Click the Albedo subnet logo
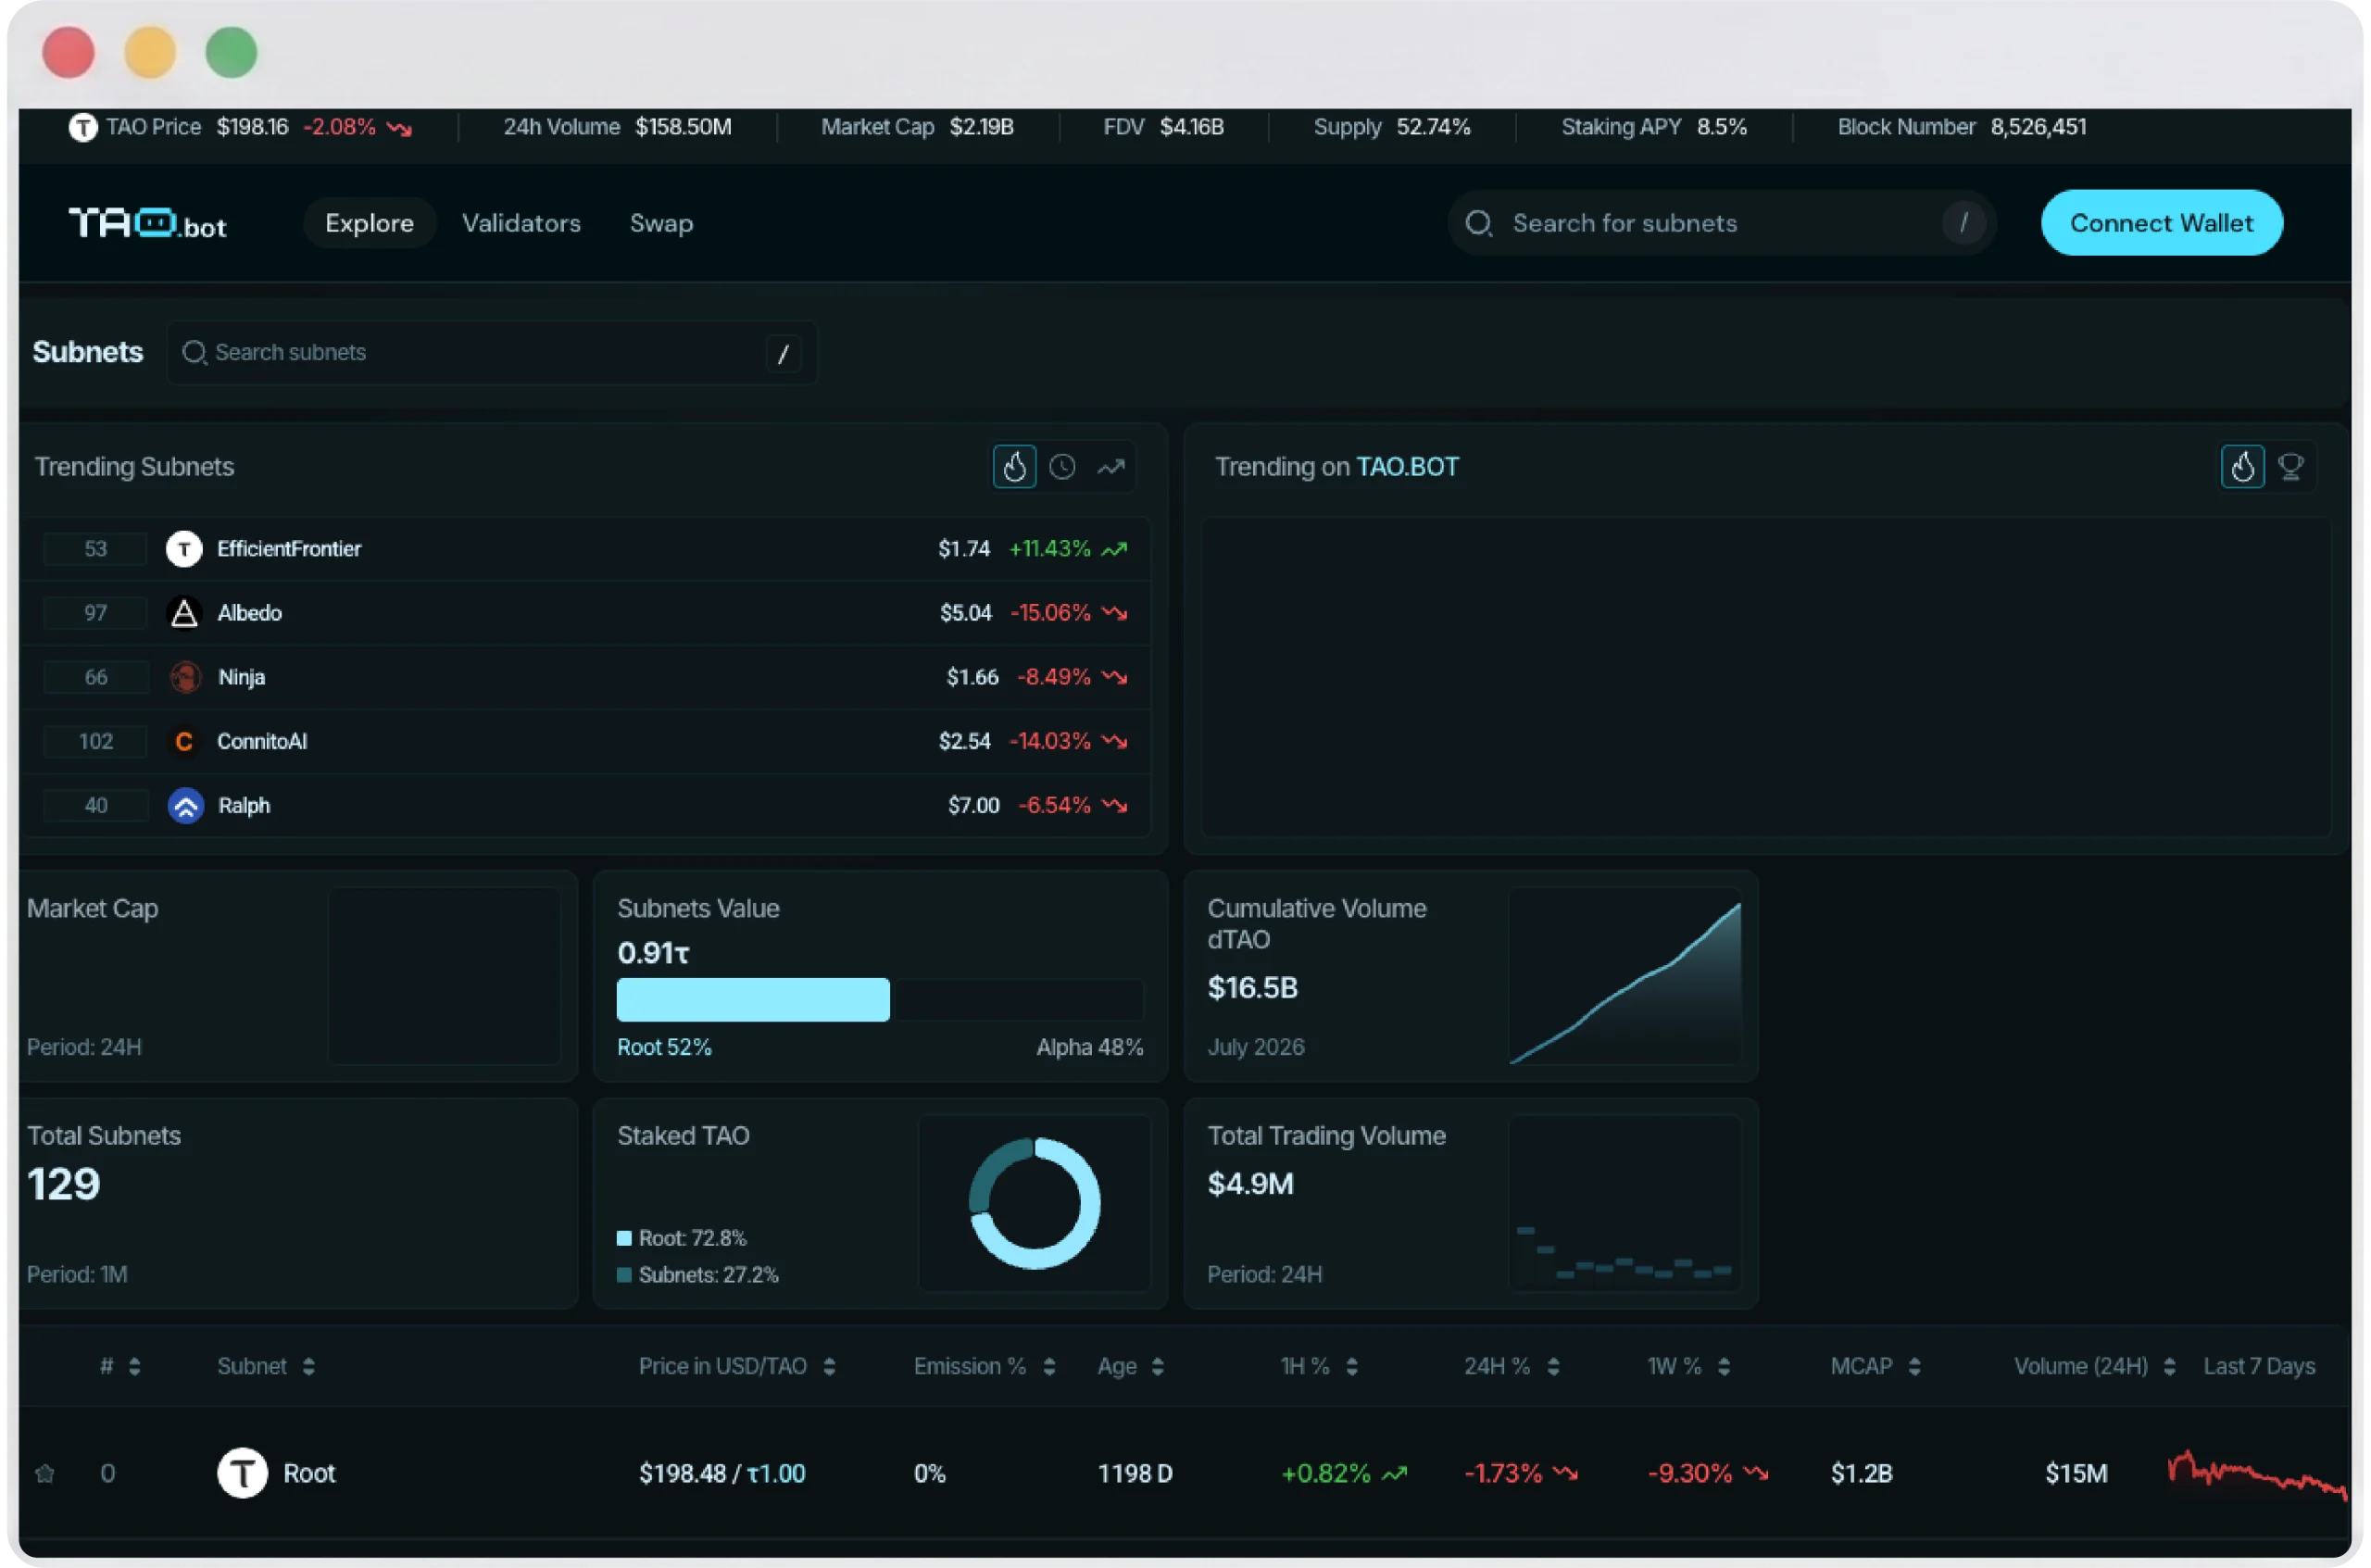This screenshot has height=1568, width=2371. click(184, 613)
